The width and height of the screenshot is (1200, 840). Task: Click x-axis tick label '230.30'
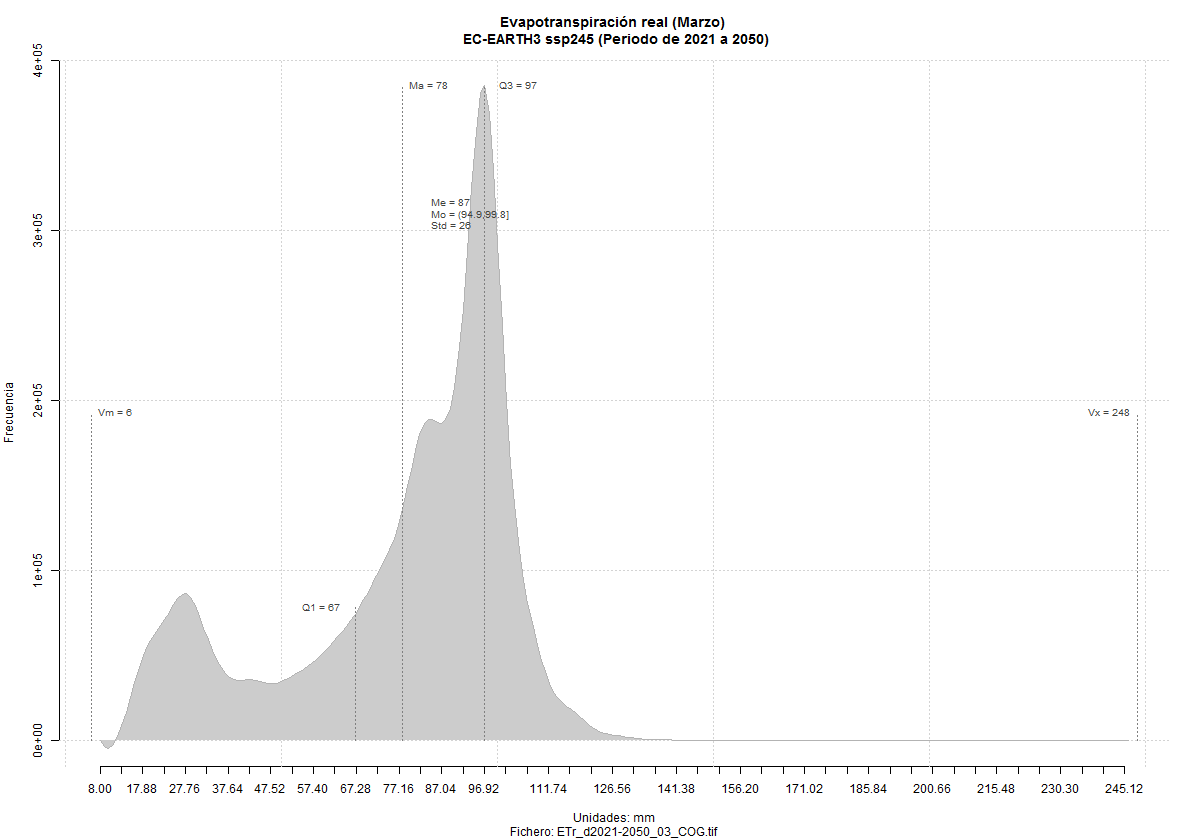[x=1060, y=789]
